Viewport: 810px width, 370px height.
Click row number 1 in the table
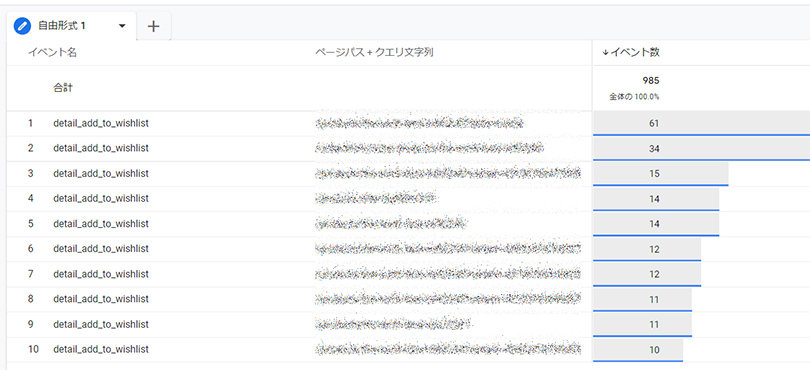tap(30, 123)
